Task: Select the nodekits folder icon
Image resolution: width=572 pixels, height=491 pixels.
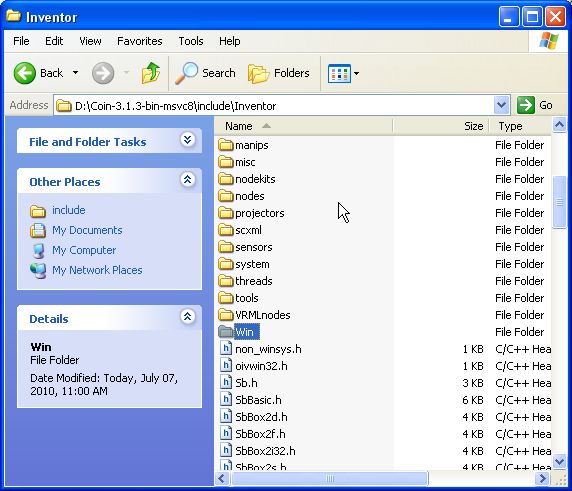Action: pos(226,179)
